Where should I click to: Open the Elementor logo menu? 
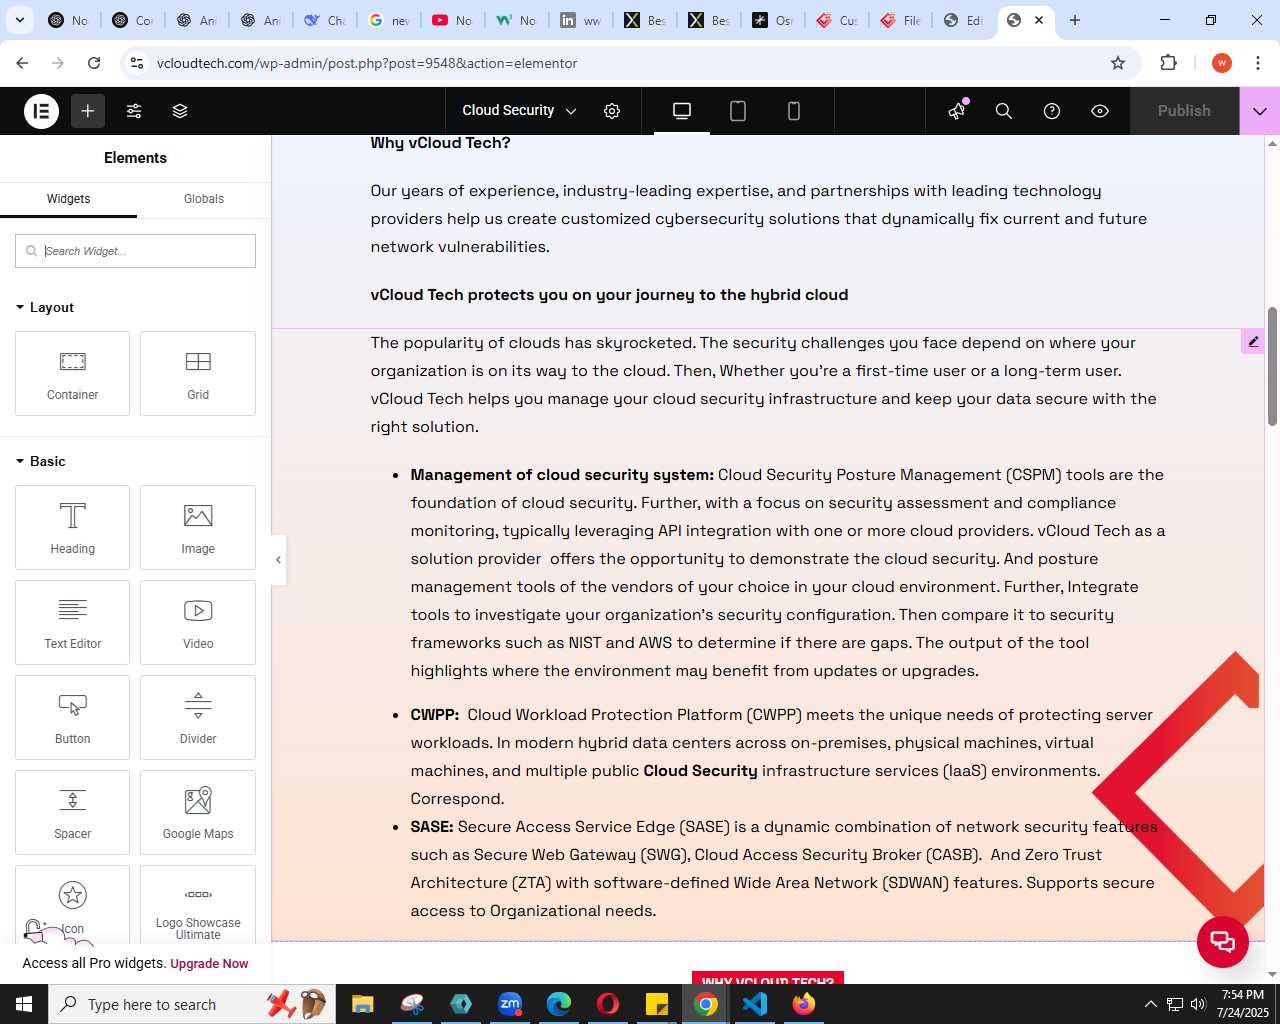coord(41,111)
